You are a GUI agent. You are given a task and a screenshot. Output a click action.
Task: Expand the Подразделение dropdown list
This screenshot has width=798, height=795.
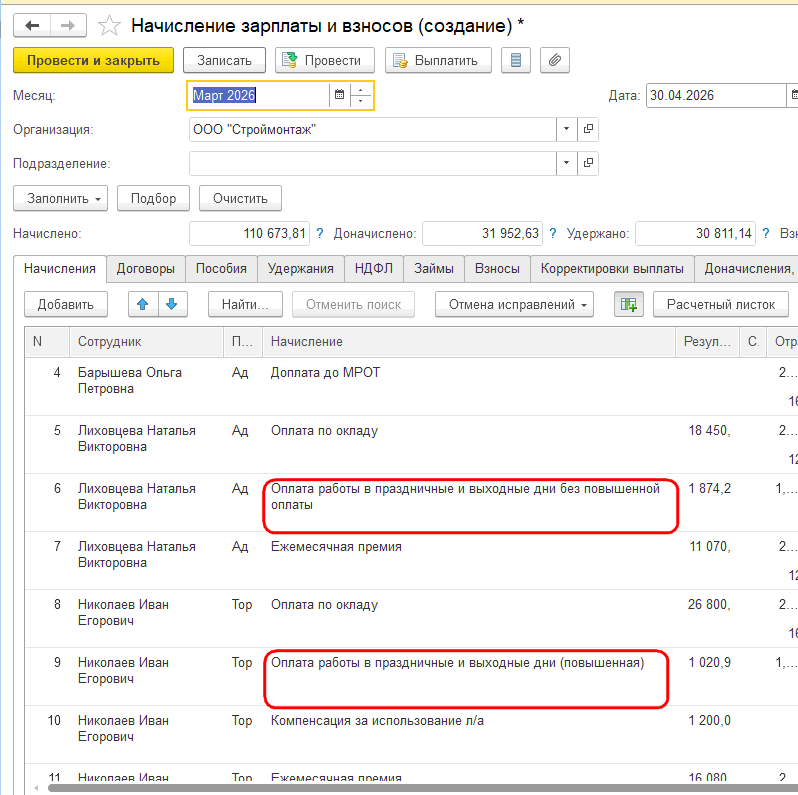[x=566, y=163]
